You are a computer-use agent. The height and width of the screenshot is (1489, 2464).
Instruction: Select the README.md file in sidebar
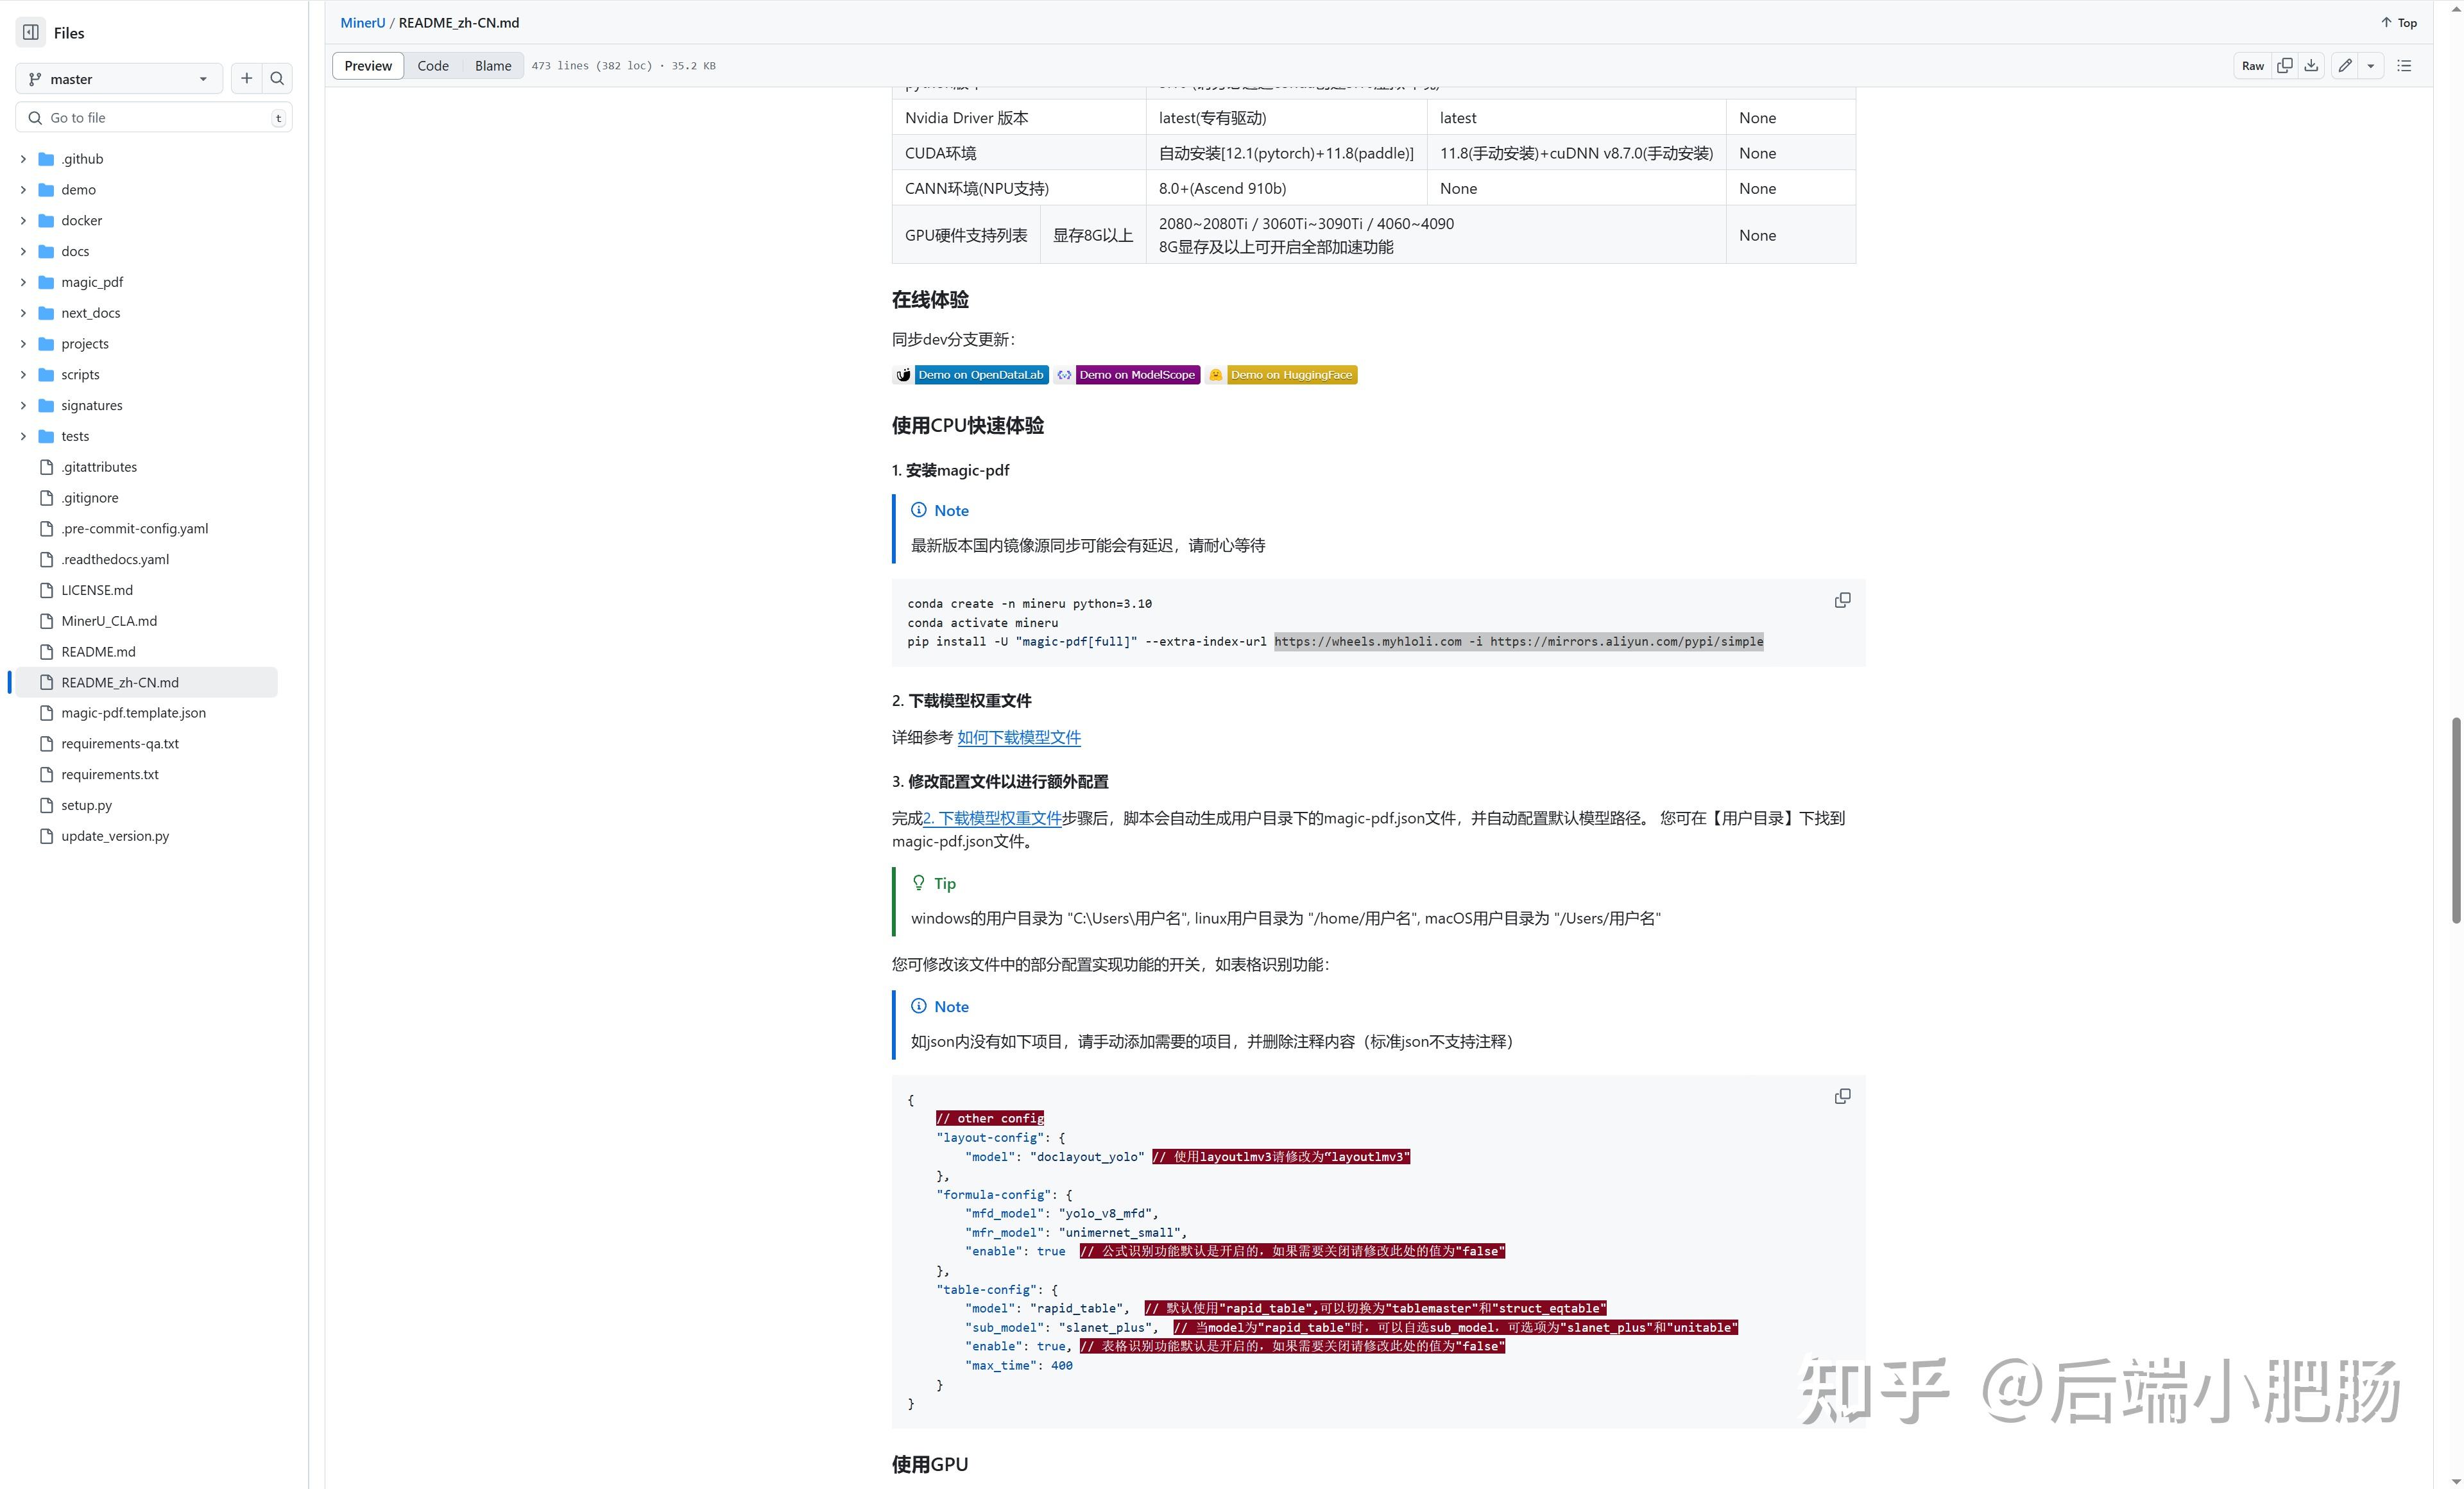[98, 651]
